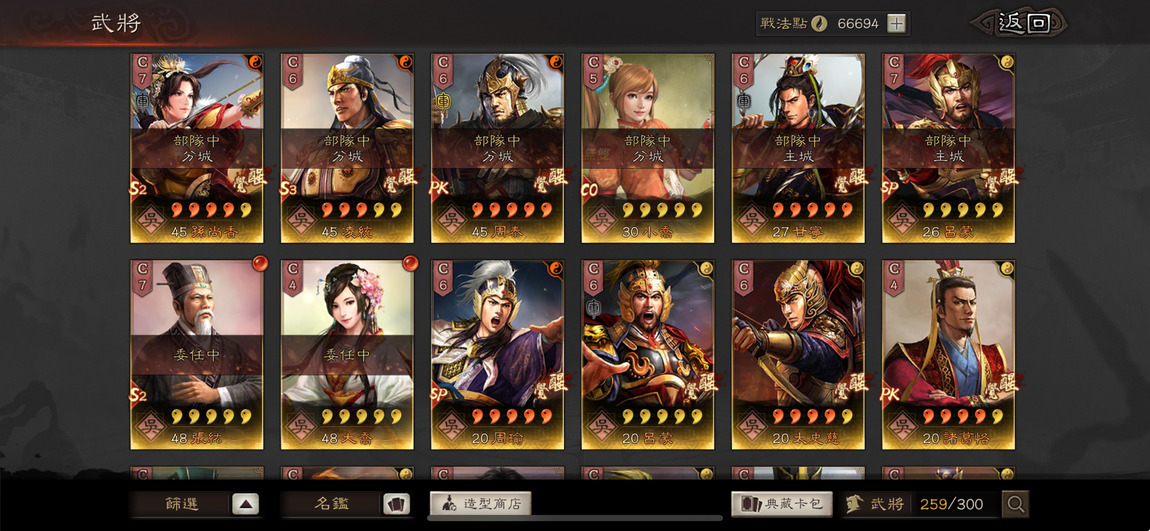Open the 典藏卡包 card pack
This screenshot has width=1150, height=531.
tap(782, 504)
